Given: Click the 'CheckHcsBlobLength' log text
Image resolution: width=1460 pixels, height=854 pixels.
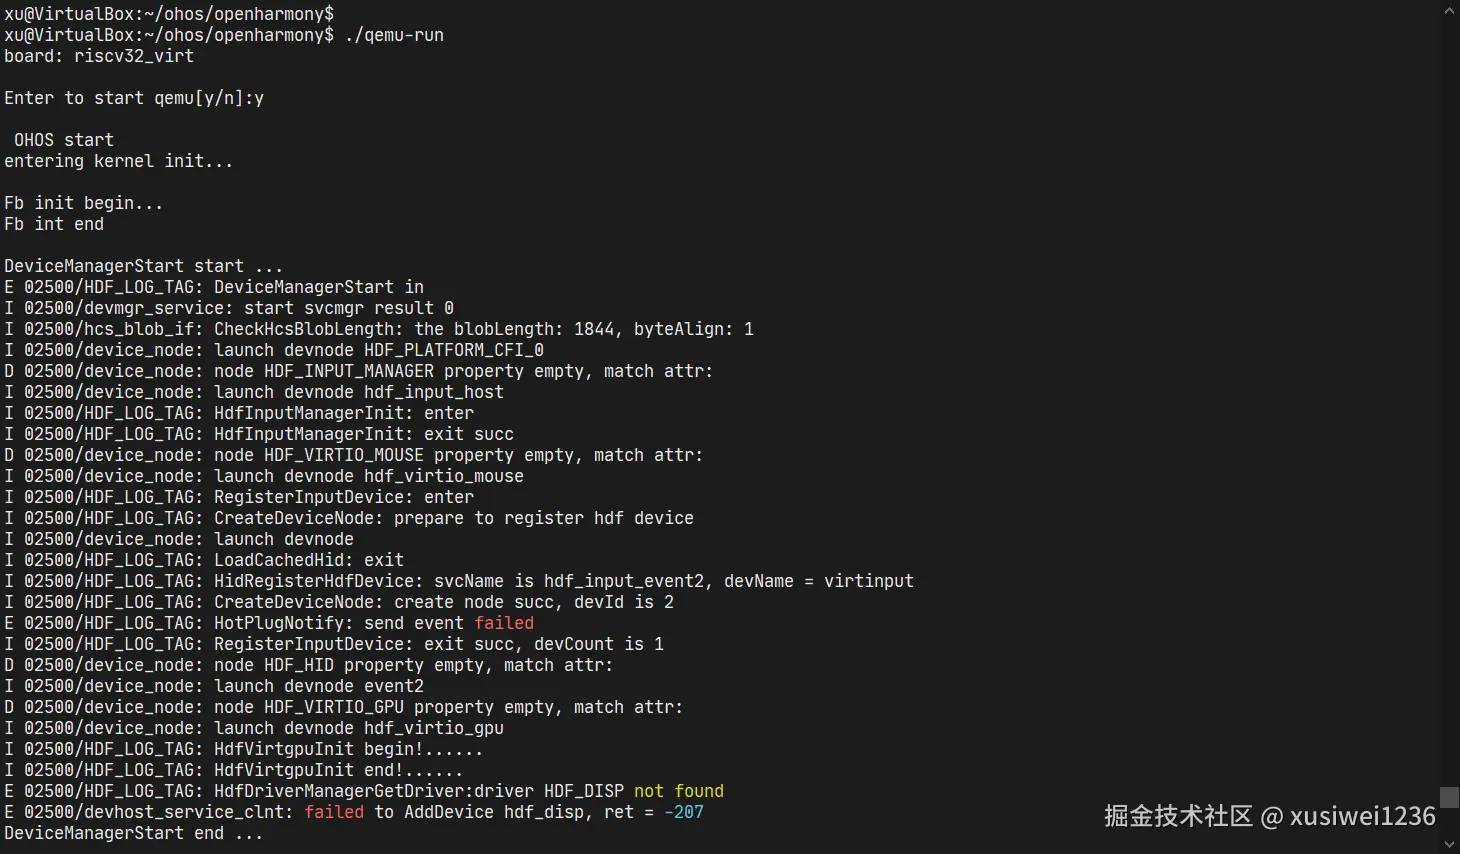Looking at the screenshot, I should [304, 329].
